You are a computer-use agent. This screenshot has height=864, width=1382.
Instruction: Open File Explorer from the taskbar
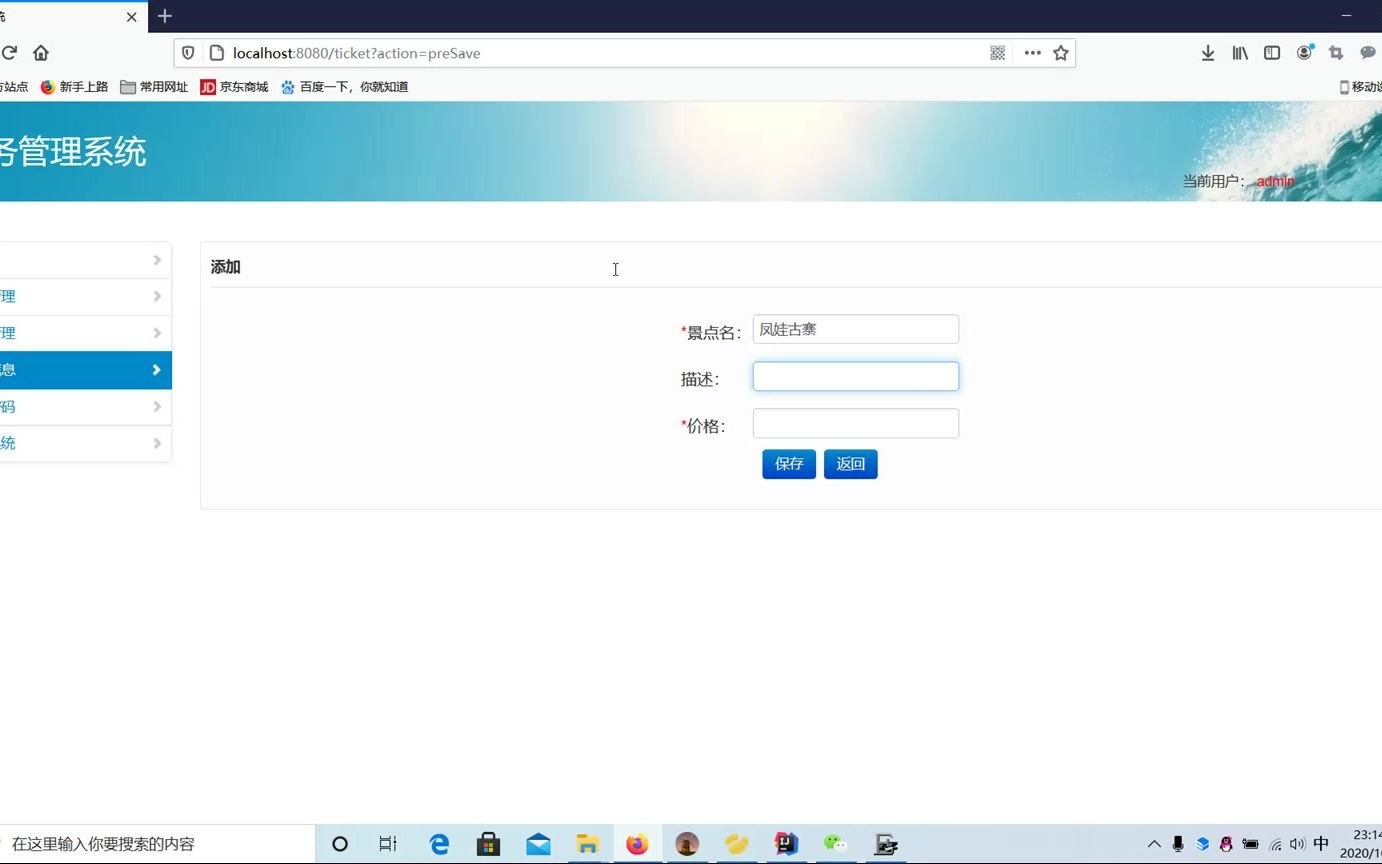pyautogui.click(x=587, y=843)
